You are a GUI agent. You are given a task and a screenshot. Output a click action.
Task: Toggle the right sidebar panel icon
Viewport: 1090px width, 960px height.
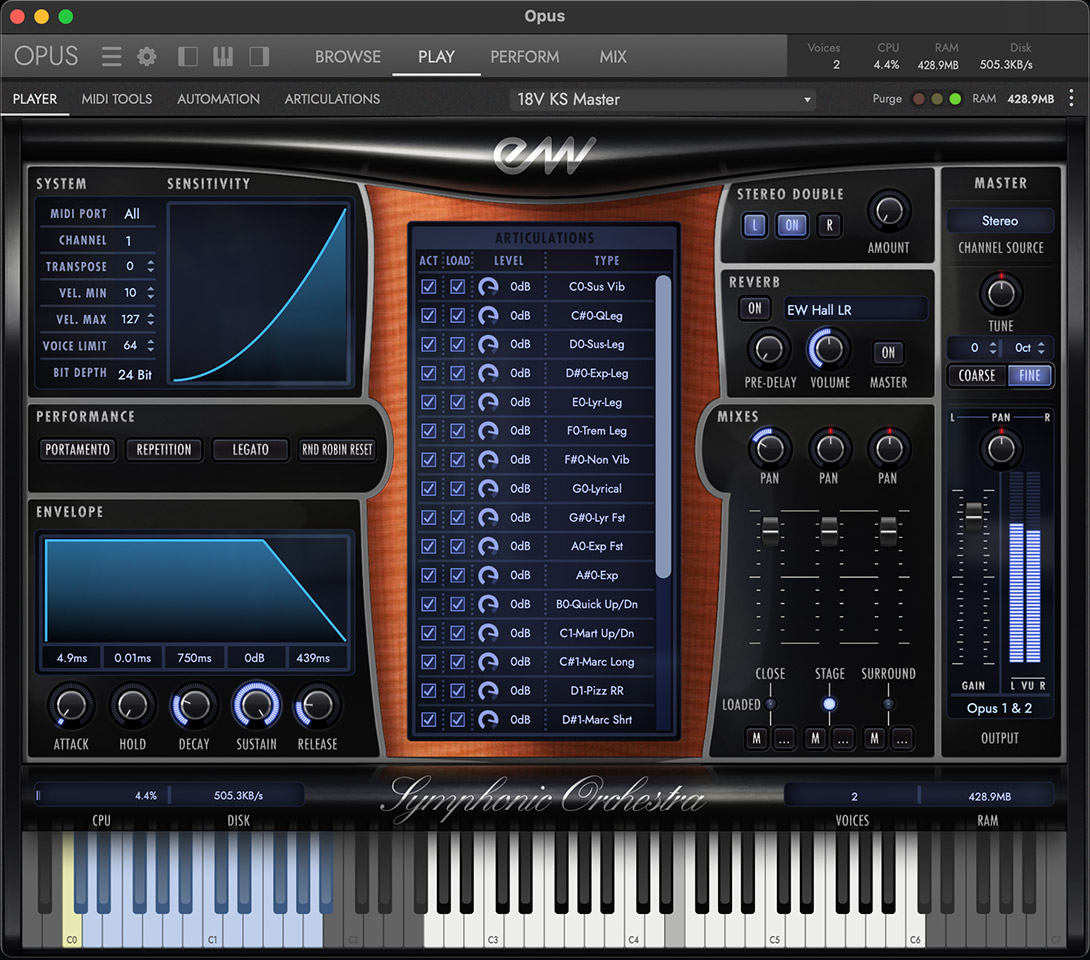click(259, 57)
